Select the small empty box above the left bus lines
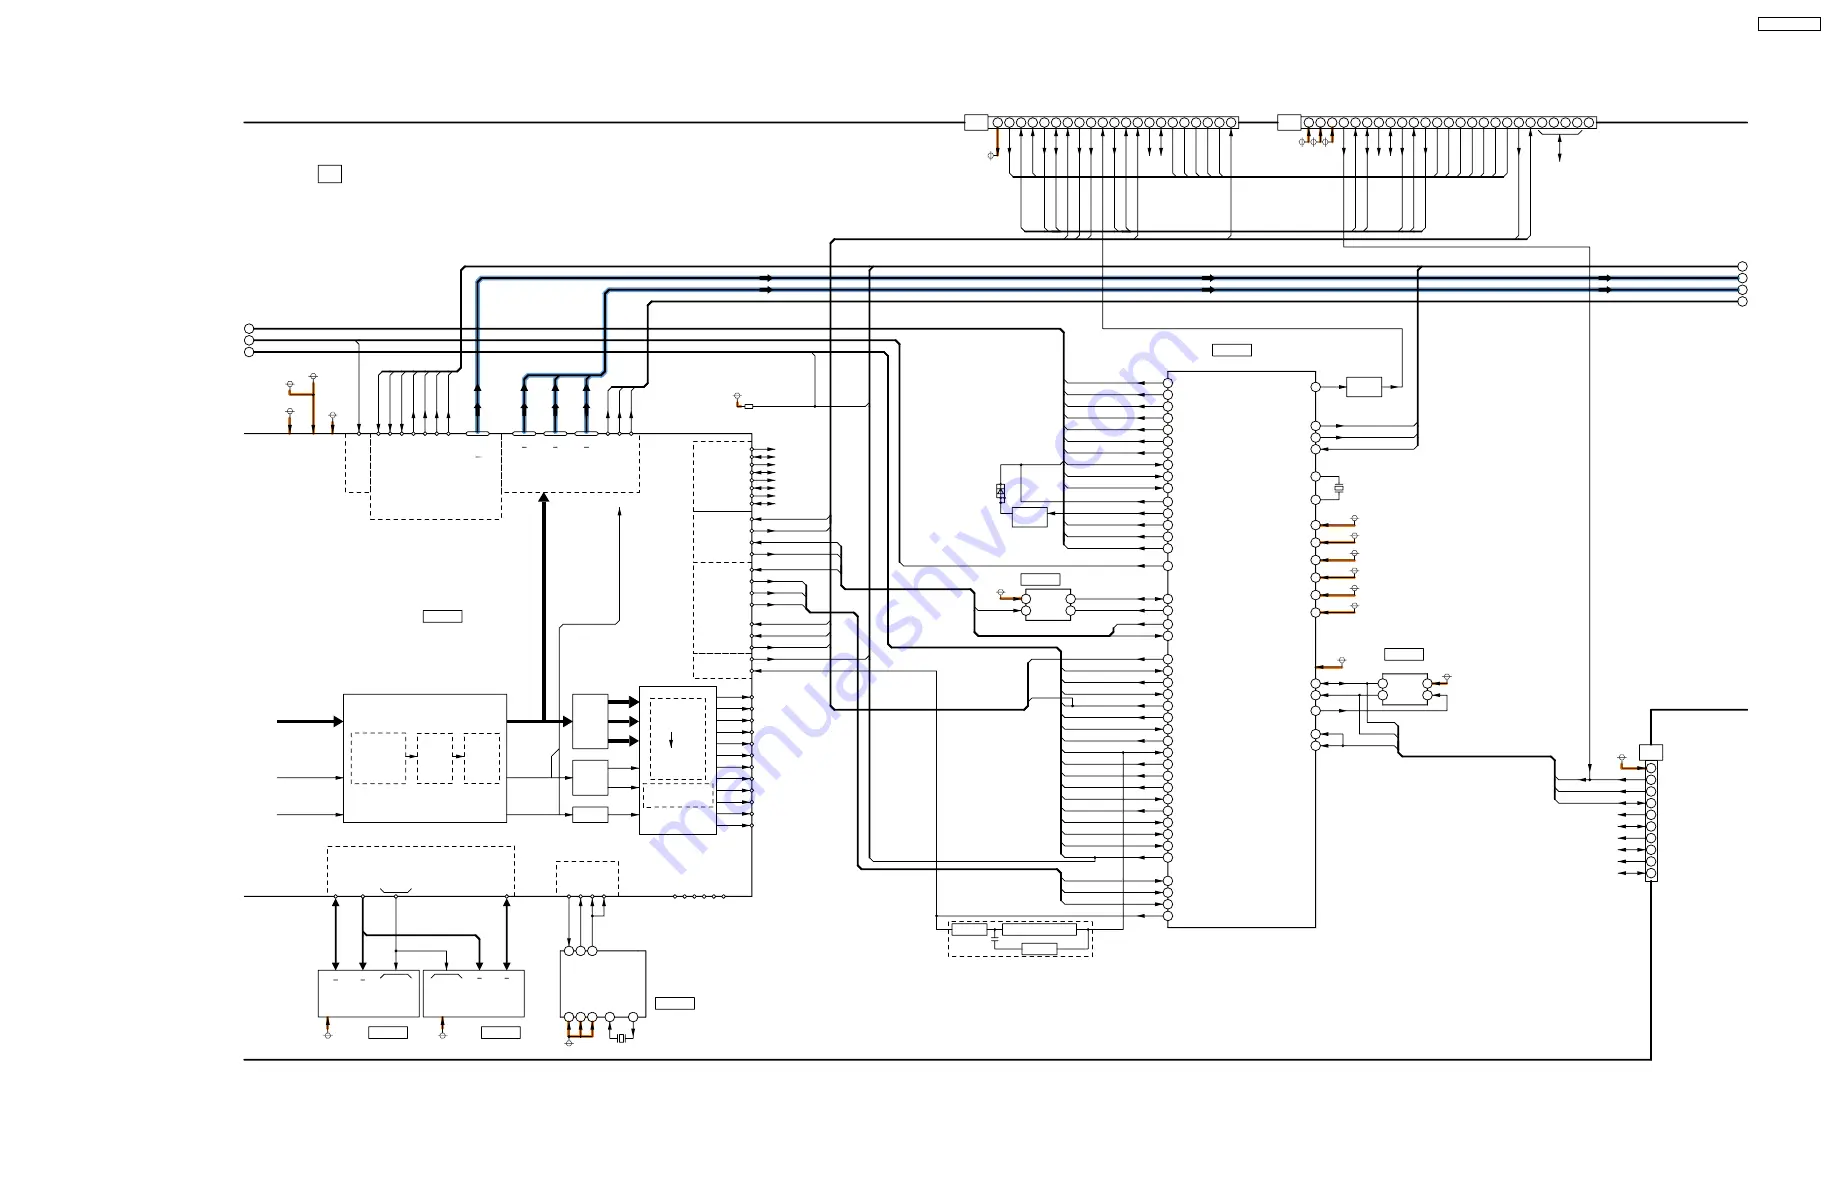1836x1188 pixels. 330,174
